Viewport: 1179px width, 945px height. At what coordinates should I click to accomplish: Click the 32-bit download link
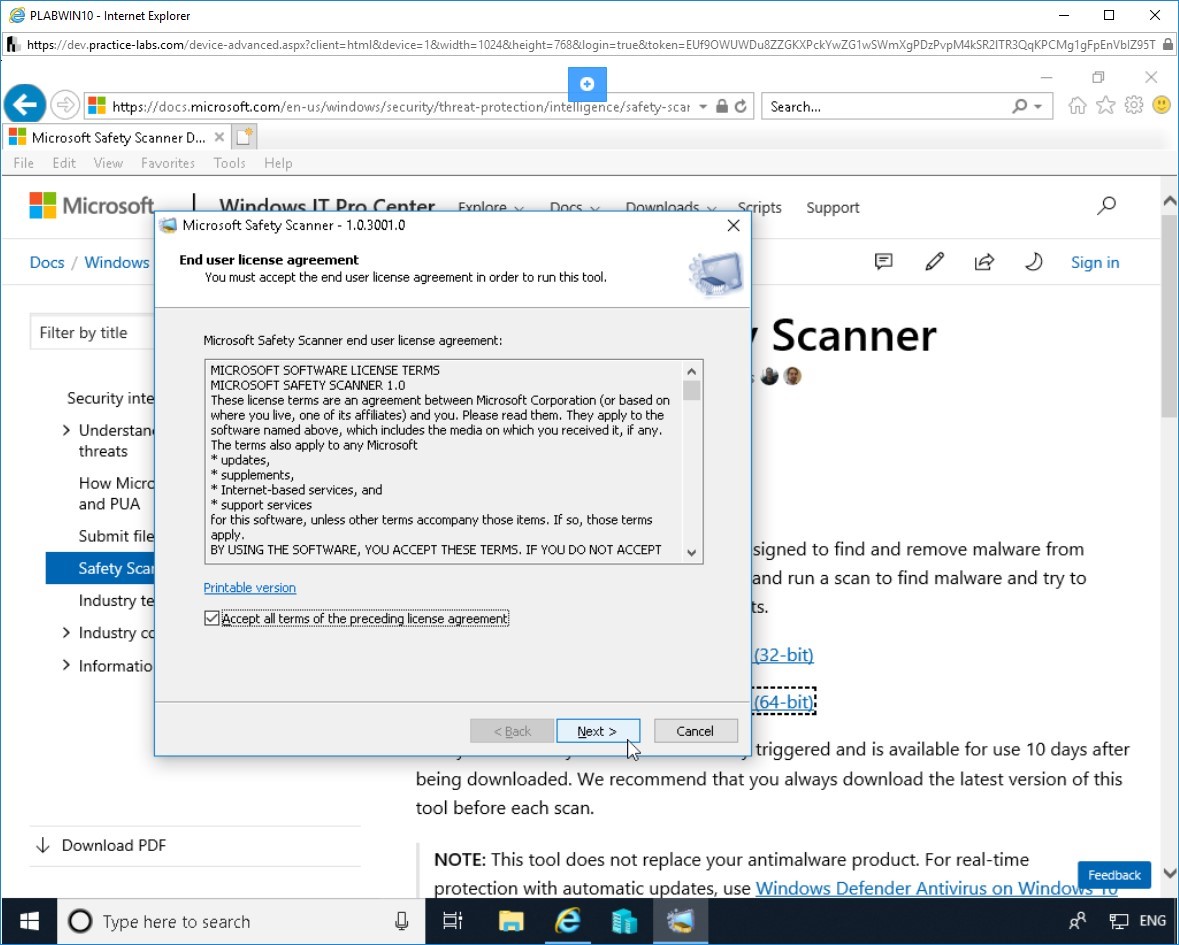pyautogui.click(x=783, y=655)
